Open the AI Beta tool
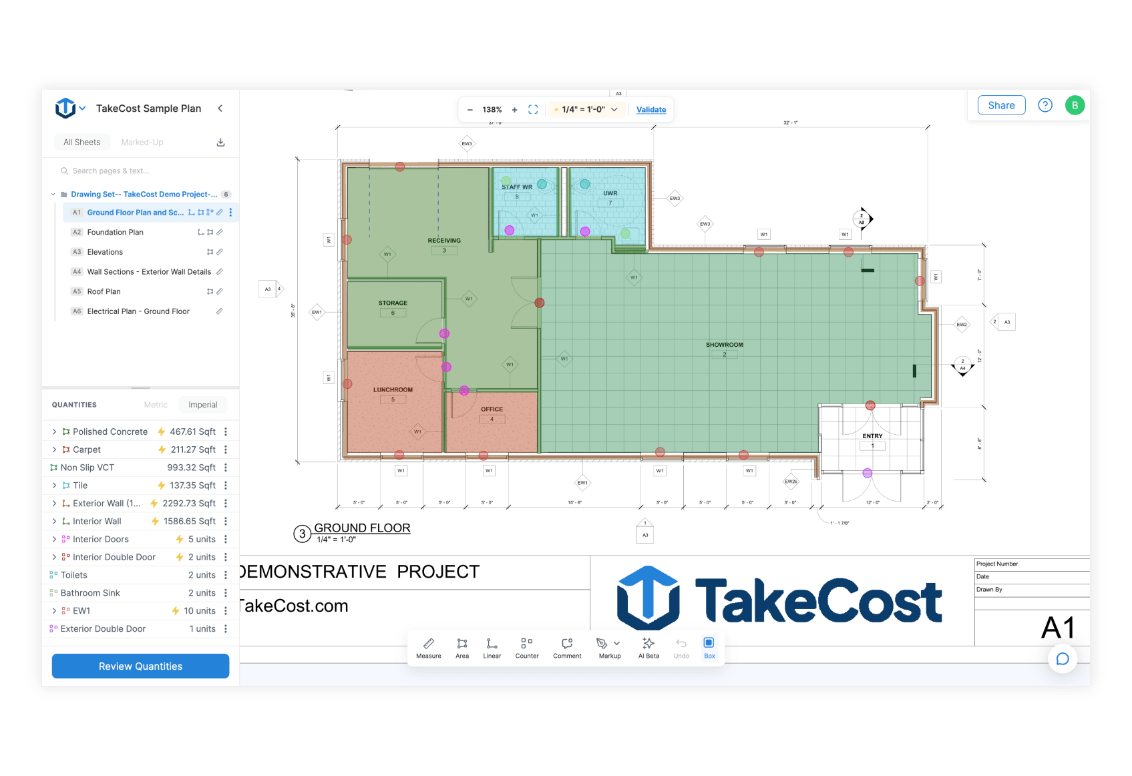This screenshot has height=776, width=1132. pyautogui.click(x=648, y=648)
